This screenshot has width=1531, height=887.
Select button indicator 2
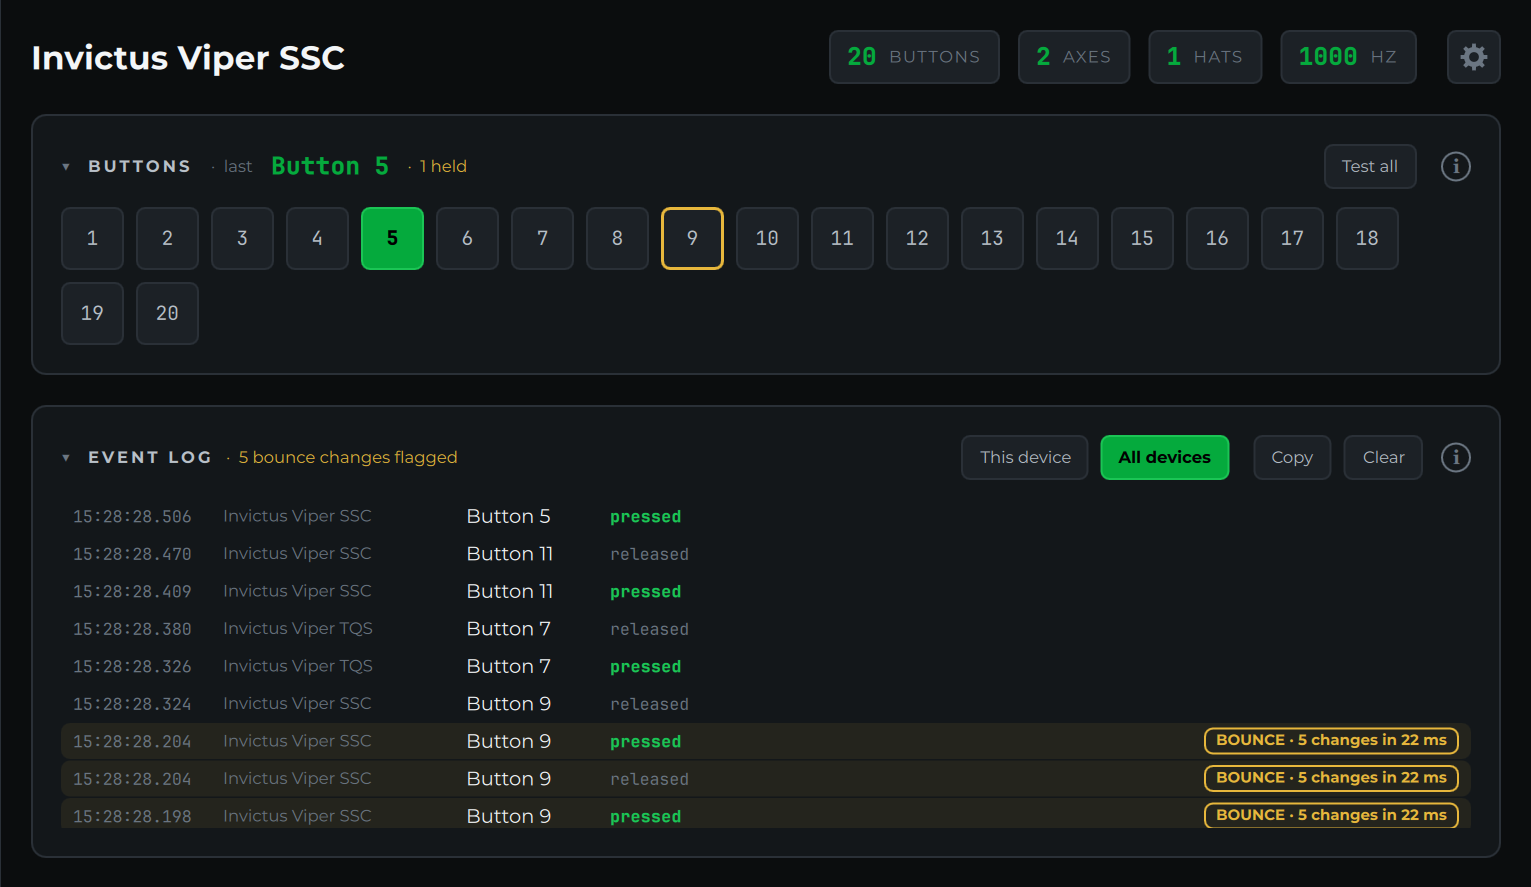pos(167,238)
